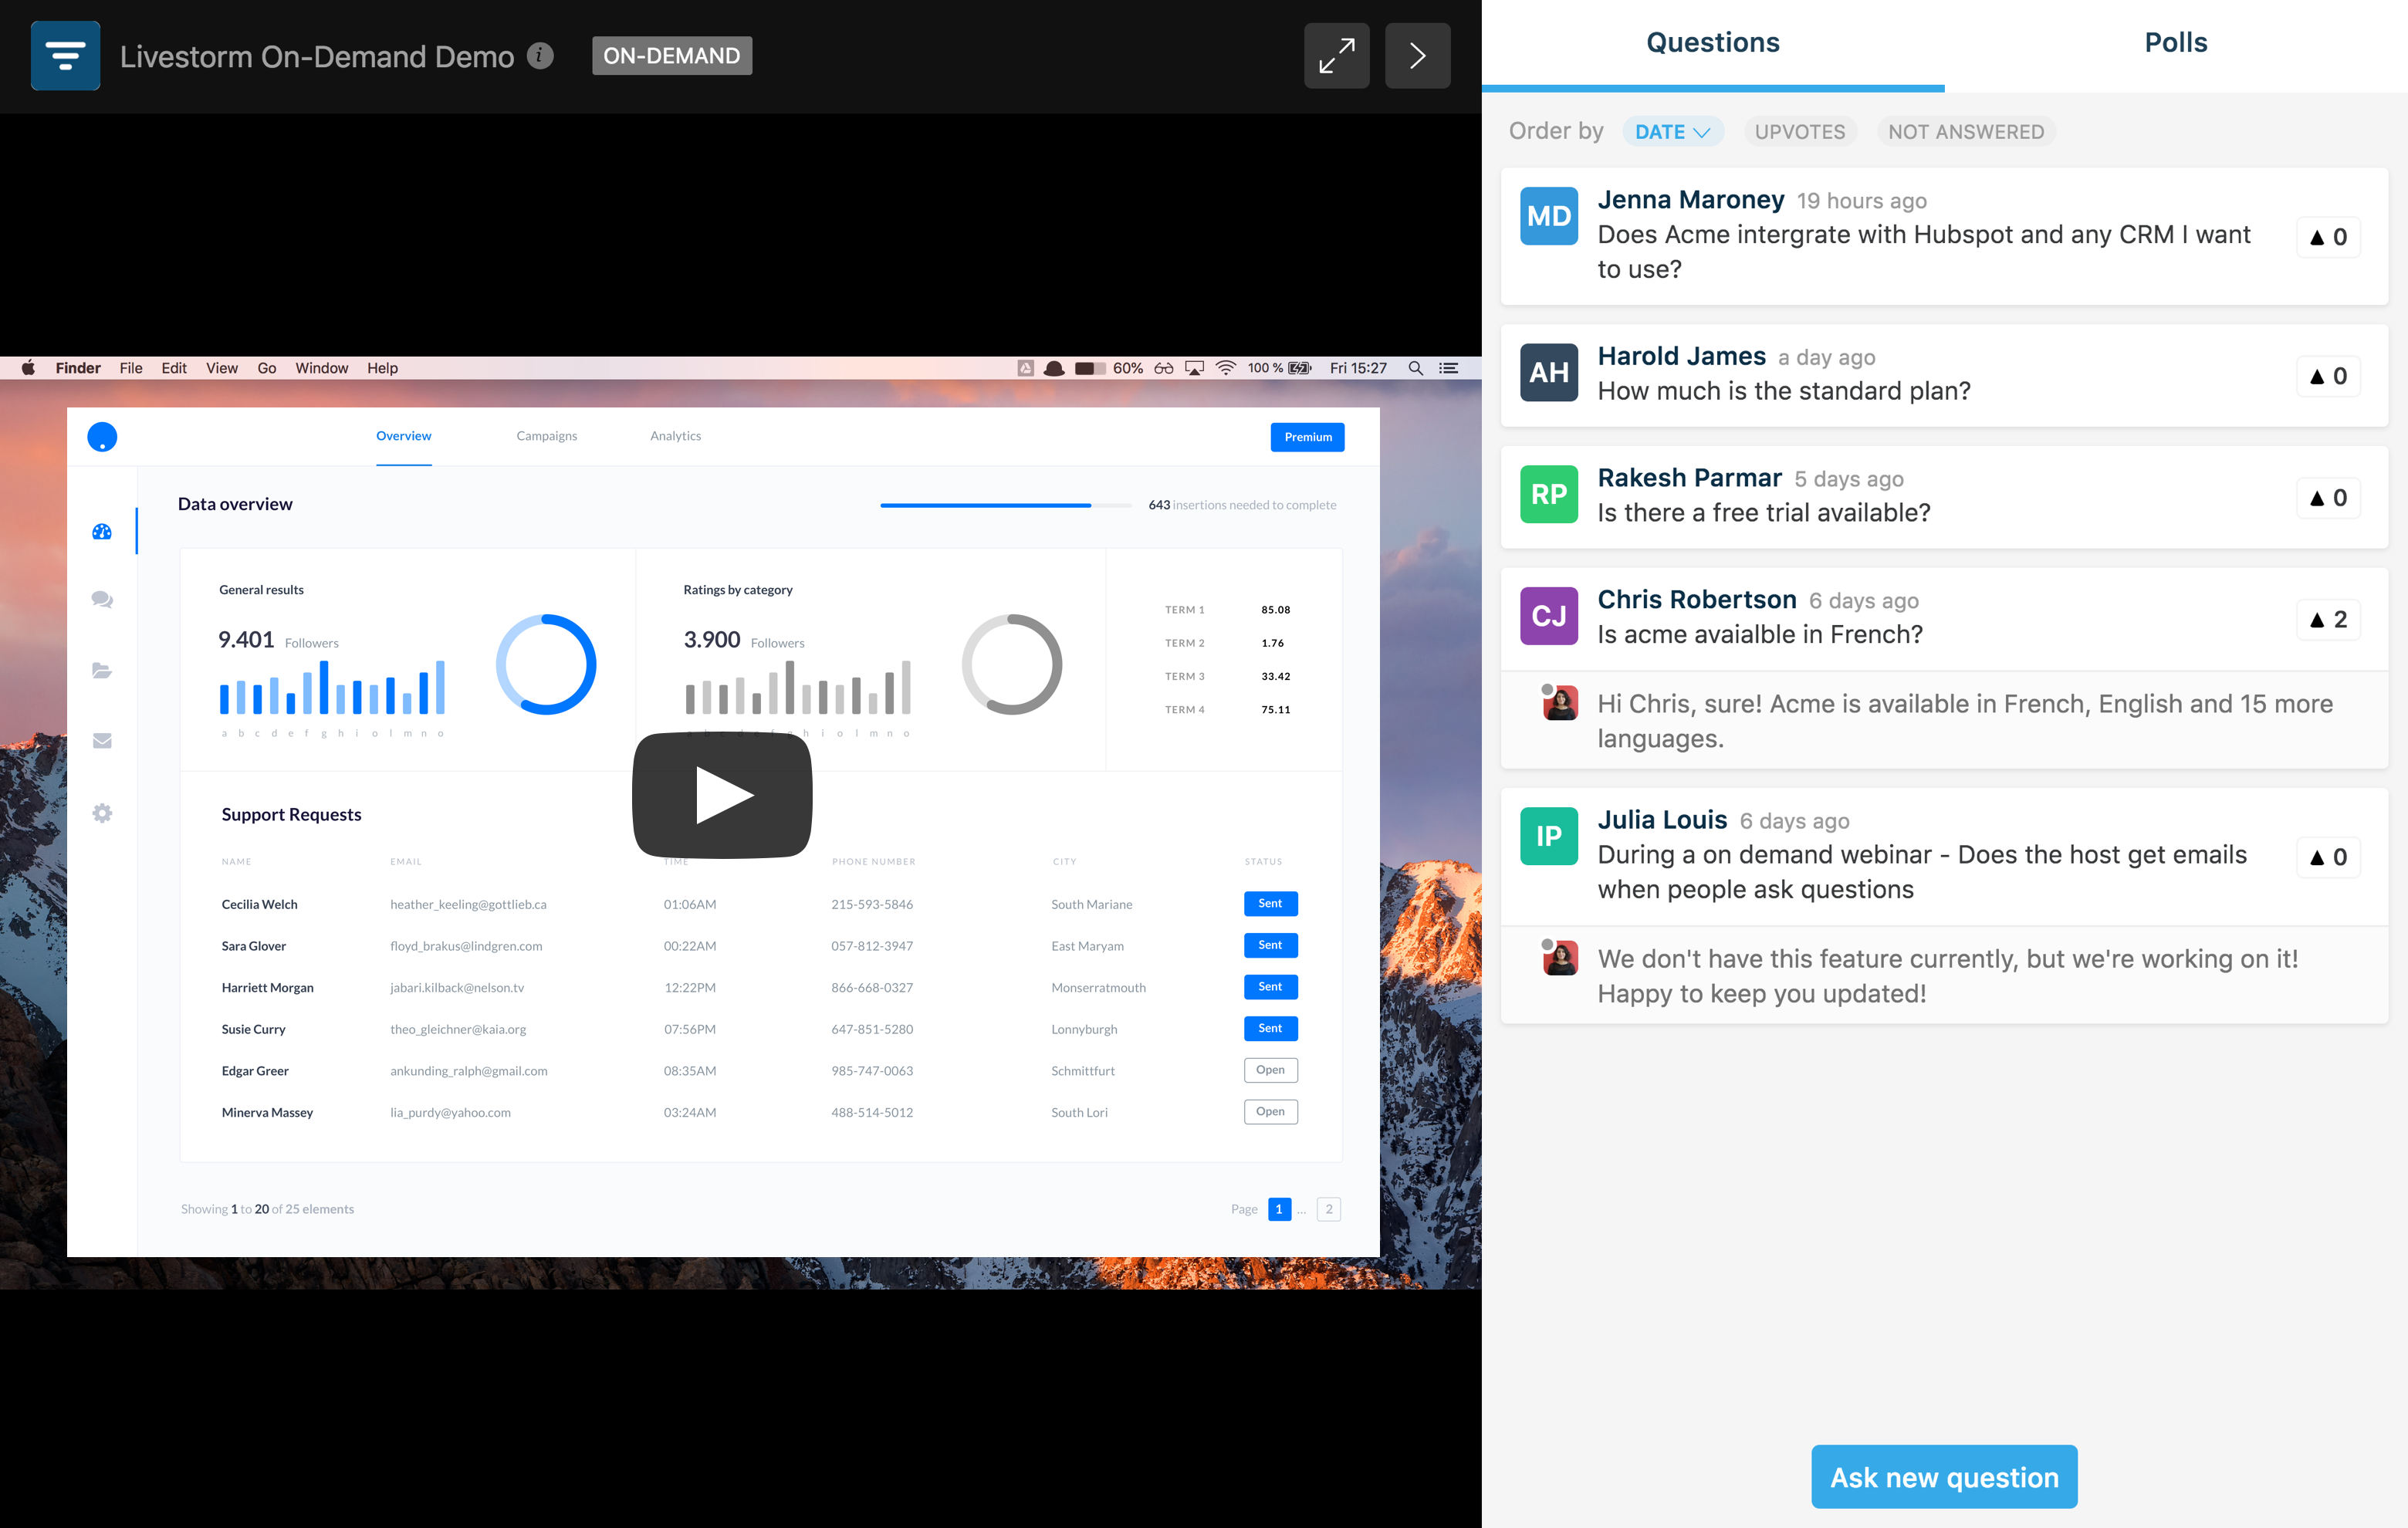The height and width of the screenshot is (1528, 2408).
Task: Click Ask new question button
Action: point(1943,1477)
